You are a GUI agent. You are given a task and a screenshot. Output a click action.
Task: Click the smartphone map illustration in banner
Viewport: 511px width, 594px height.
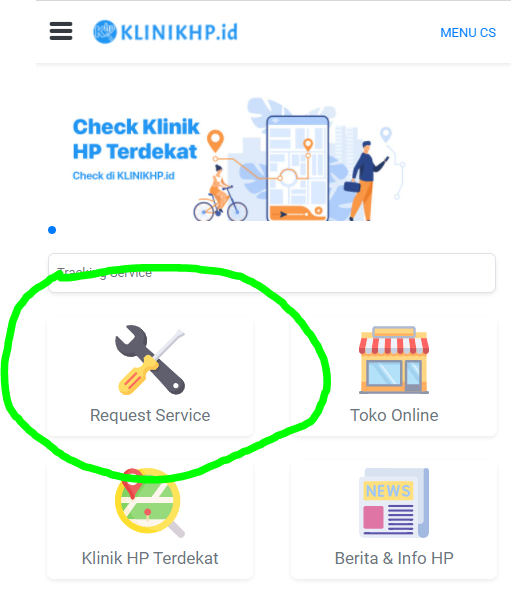[297, 168]
